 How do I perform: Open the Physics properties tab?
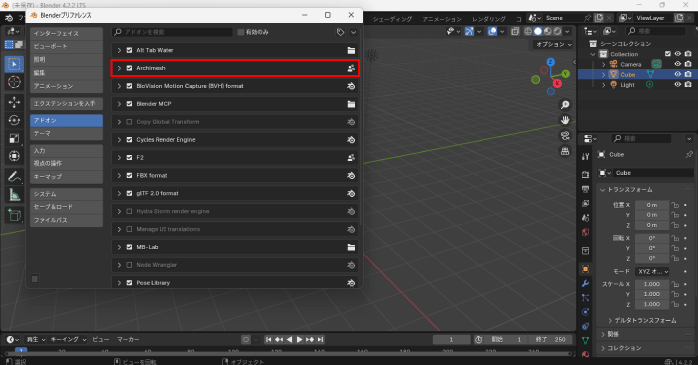[585, 312]
